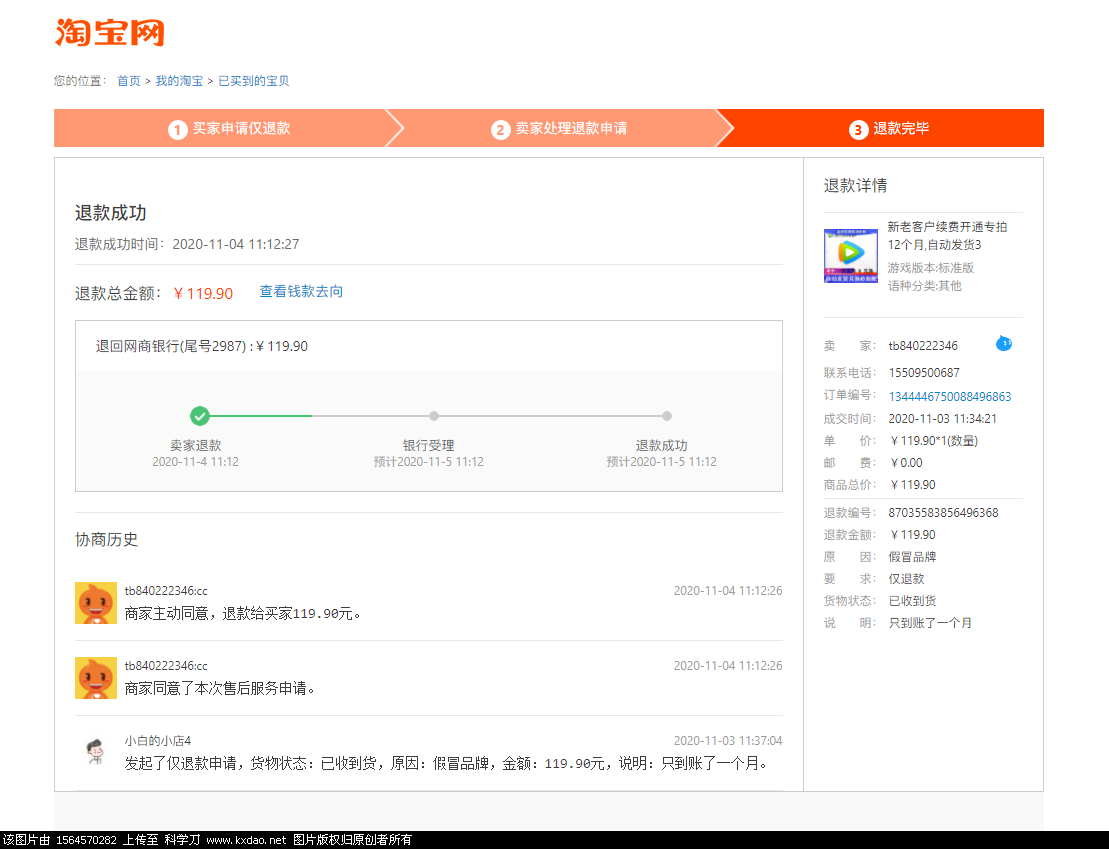Open order number 1344446750088496863
This screenshot has width=1109, height=849.
[x=950, y=396]
